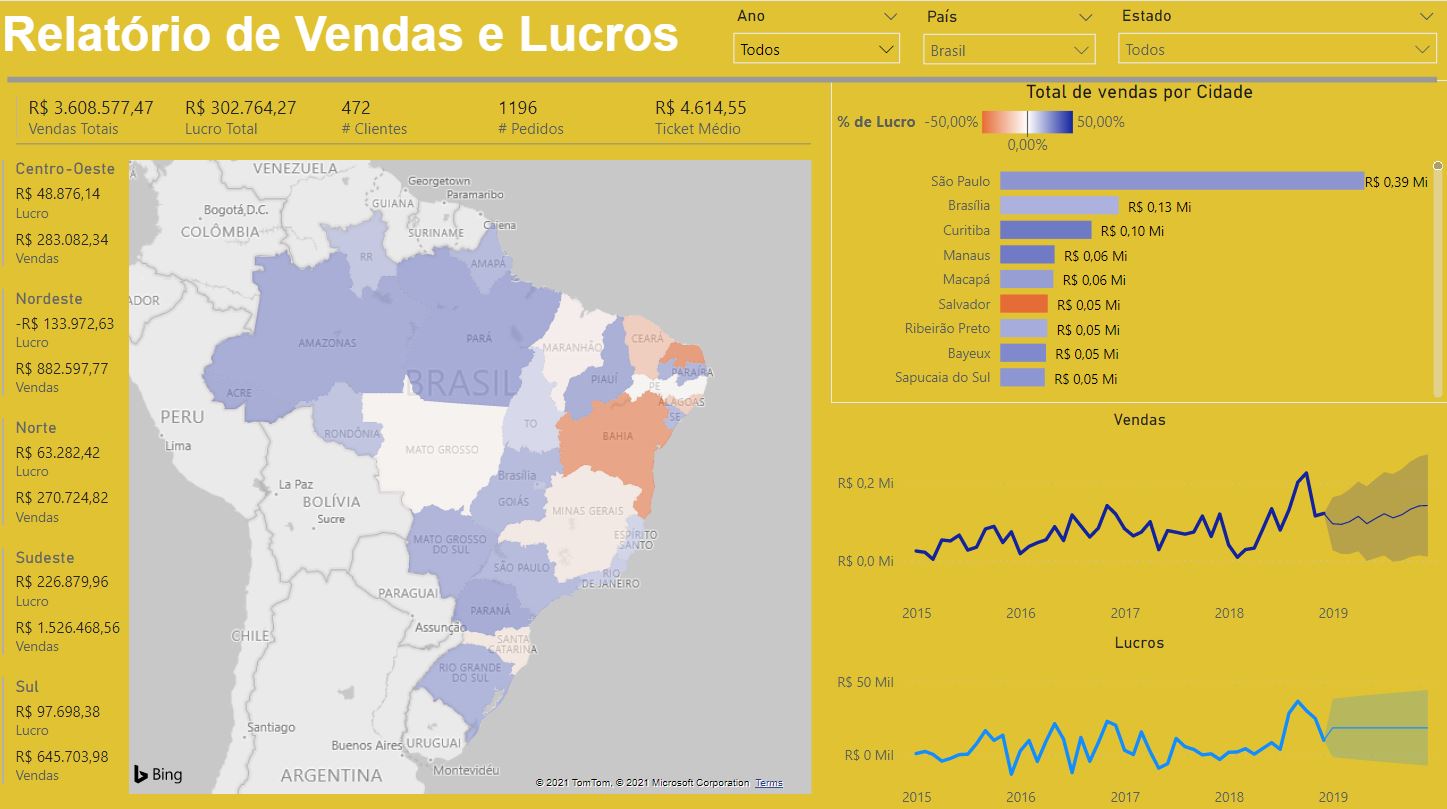Viewport: 1447px width, 809px height.
Task: Select the Sapucaia do Sul bar
Action: point(1022,377)
